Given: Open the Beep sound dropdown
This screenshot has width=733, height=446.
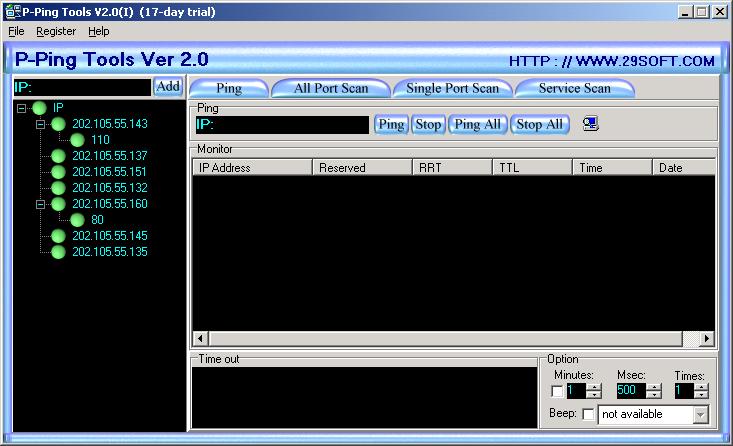Looking at the screenshot, I should 700,414.
